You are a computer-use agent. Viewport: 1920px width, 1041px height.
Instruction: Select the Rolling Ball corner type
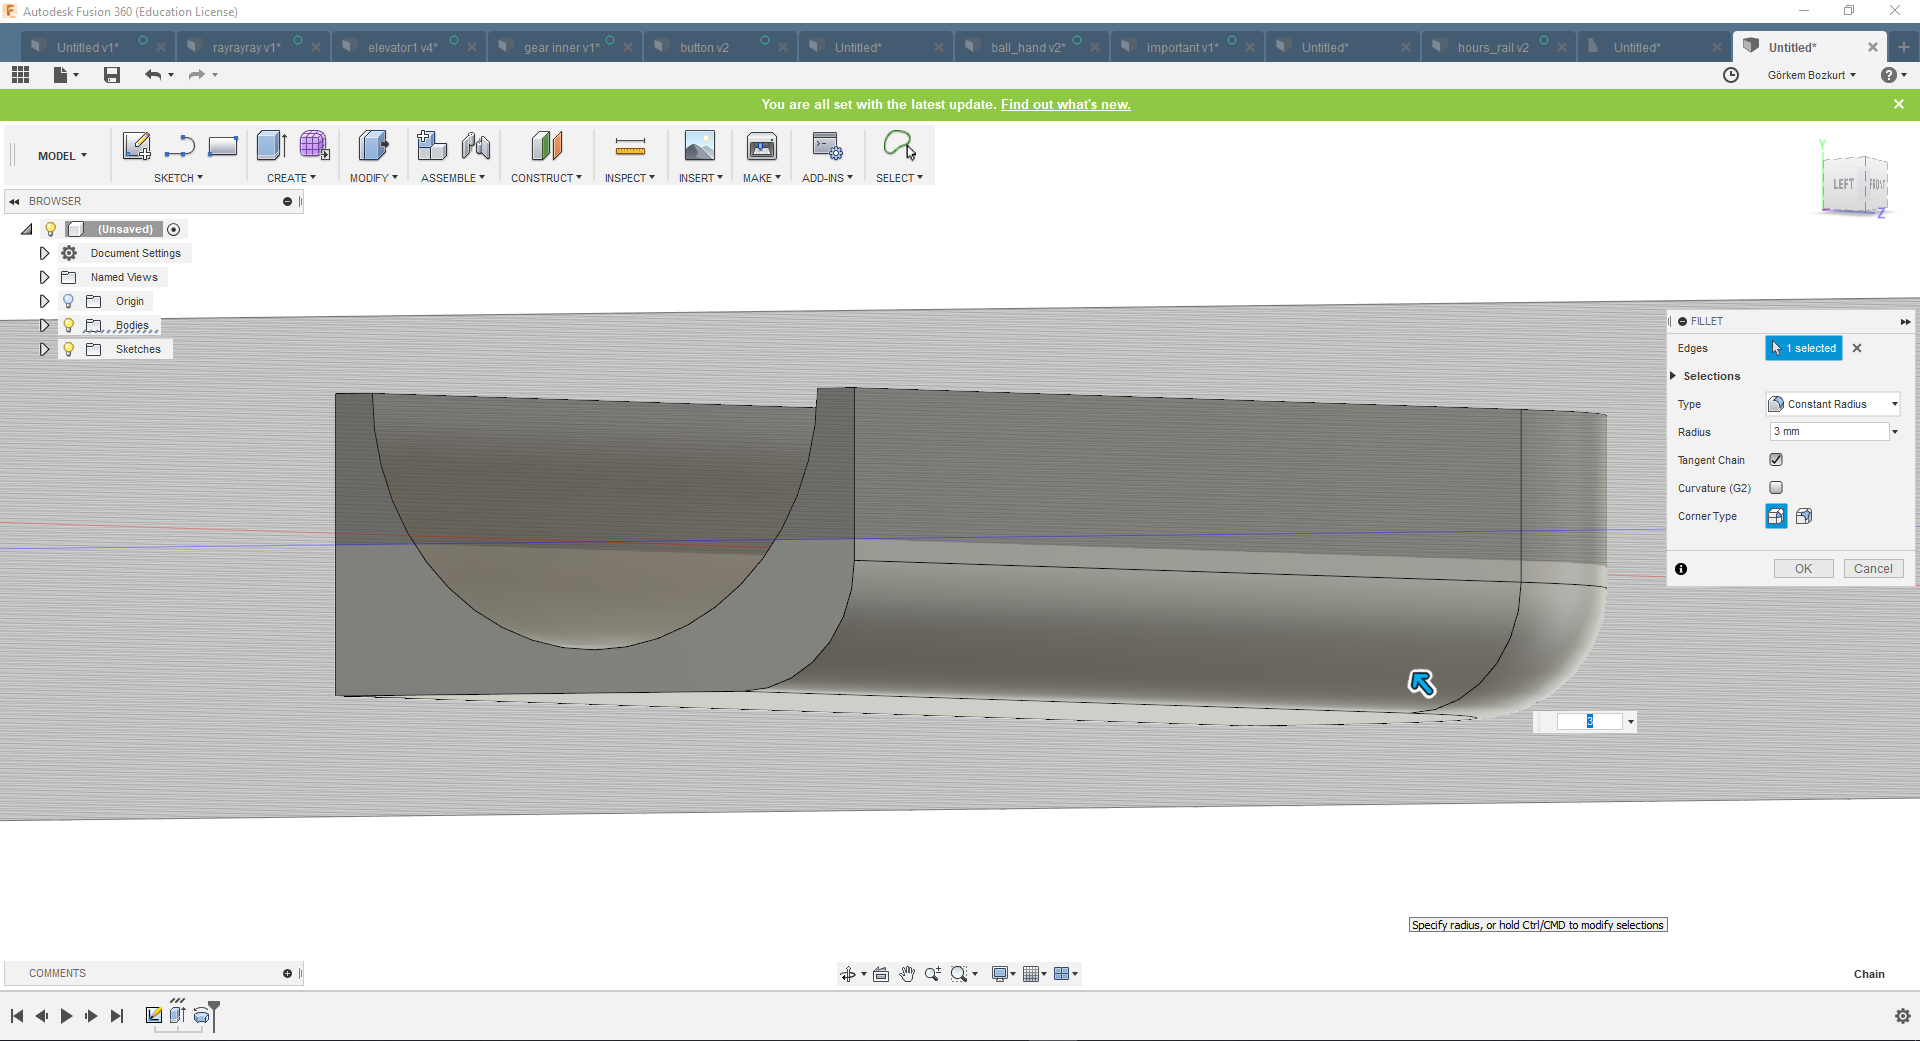(1776, 516)
